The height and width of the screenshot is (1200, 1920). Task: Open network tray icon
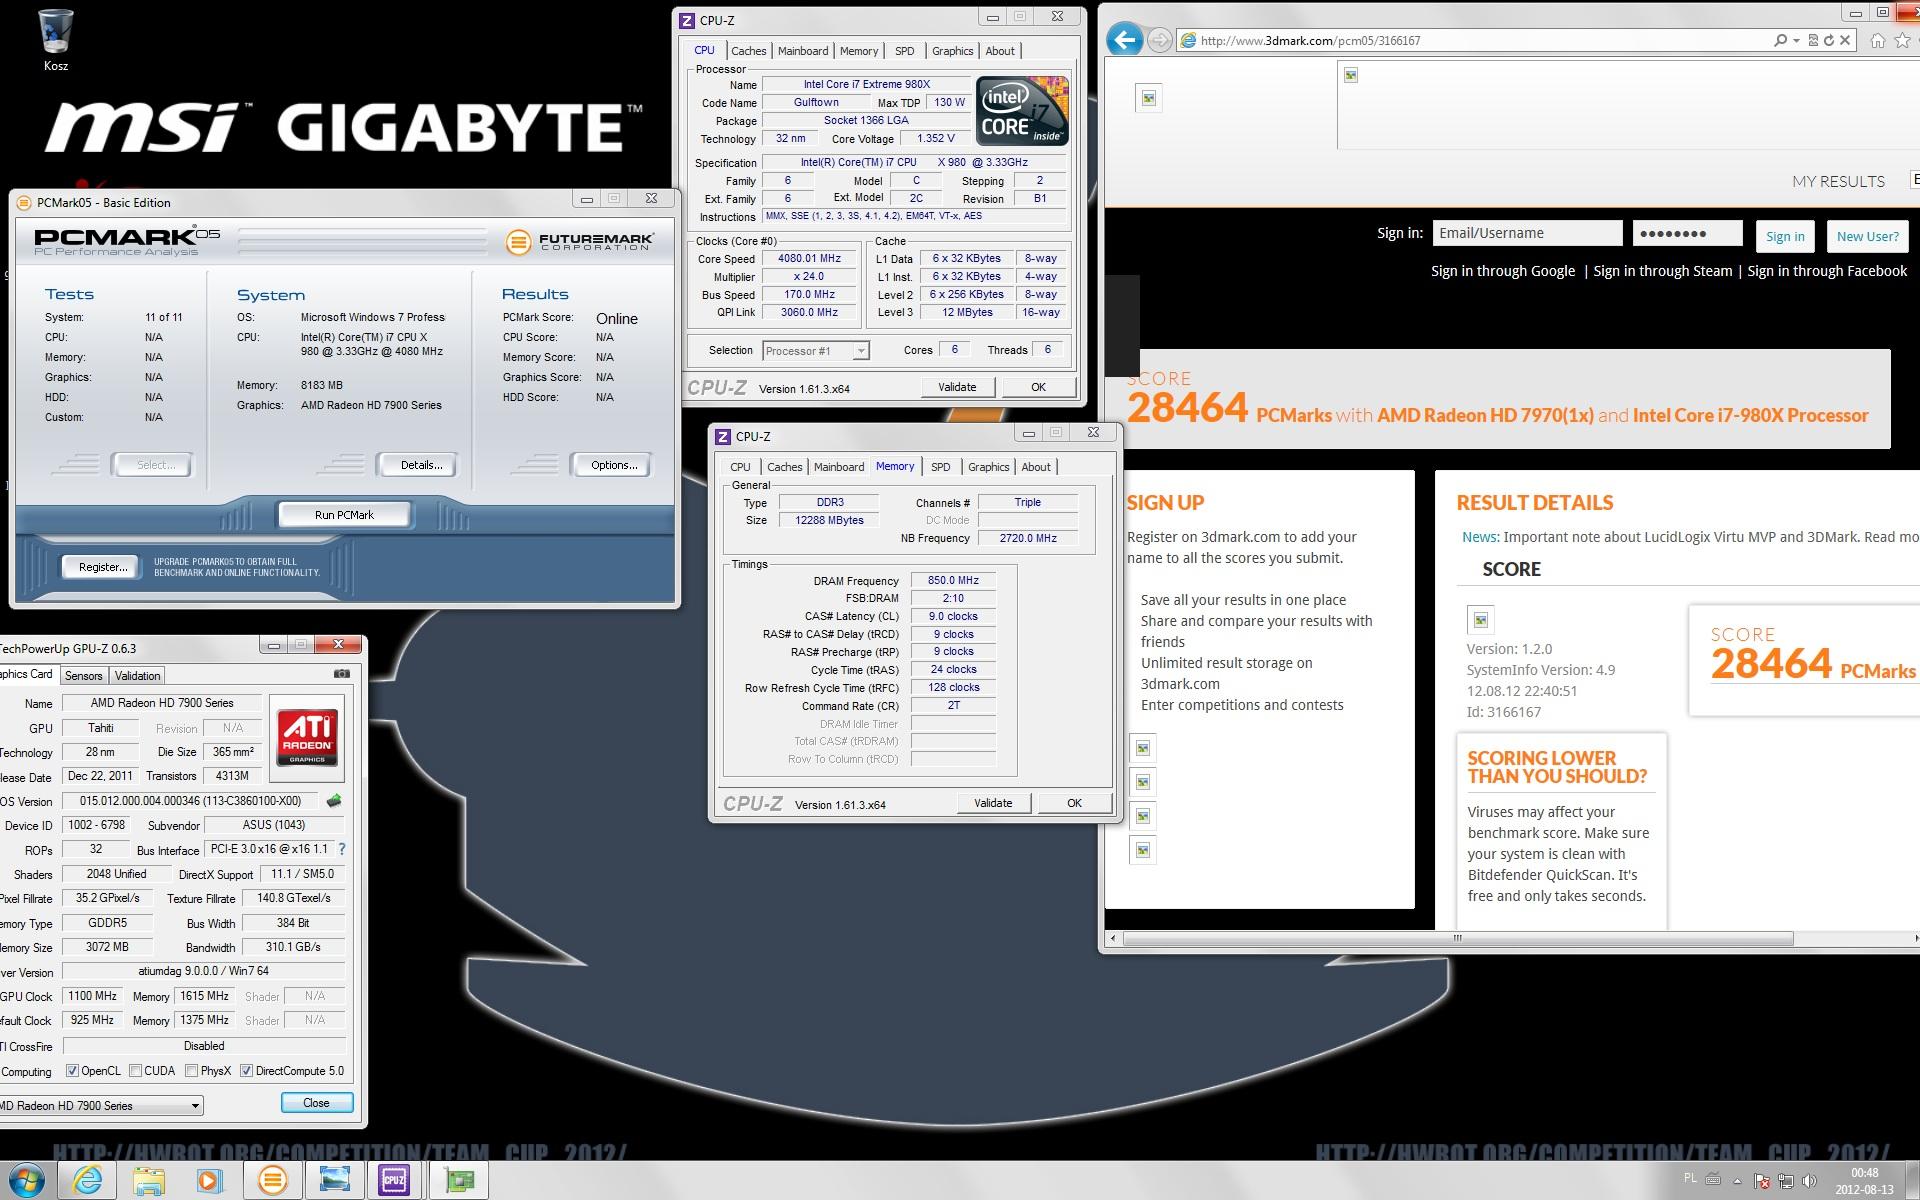(x=1786, y=1181)
